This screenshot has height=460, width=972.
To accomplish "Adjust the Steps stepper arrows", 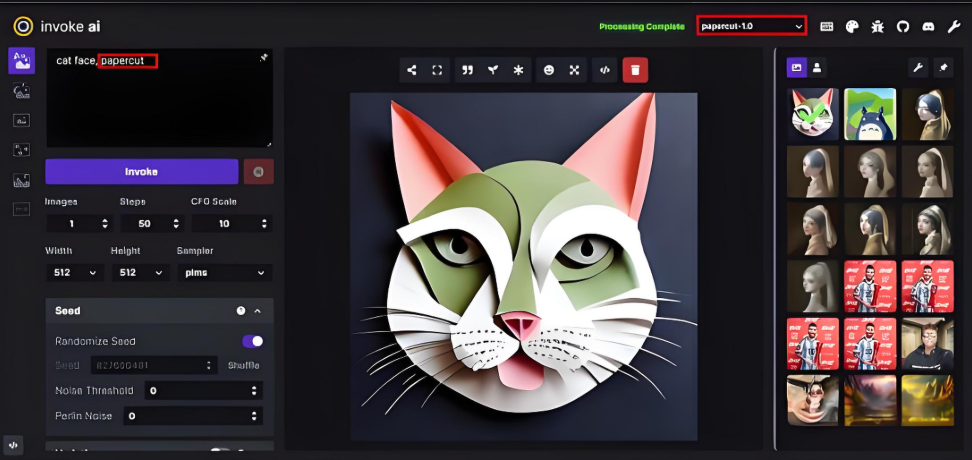I will (177, 223).
